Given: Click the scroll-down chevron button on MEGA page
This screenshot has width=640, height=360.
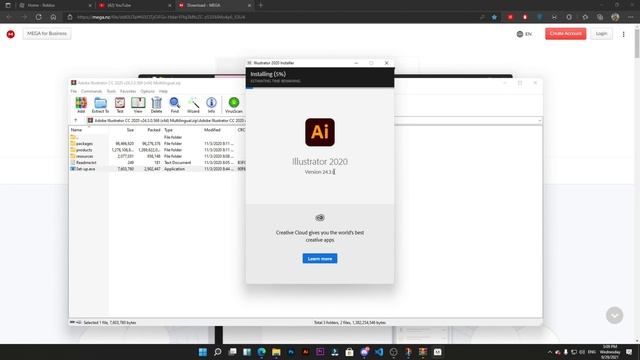Looking at the screenshot, I should 614,315.
